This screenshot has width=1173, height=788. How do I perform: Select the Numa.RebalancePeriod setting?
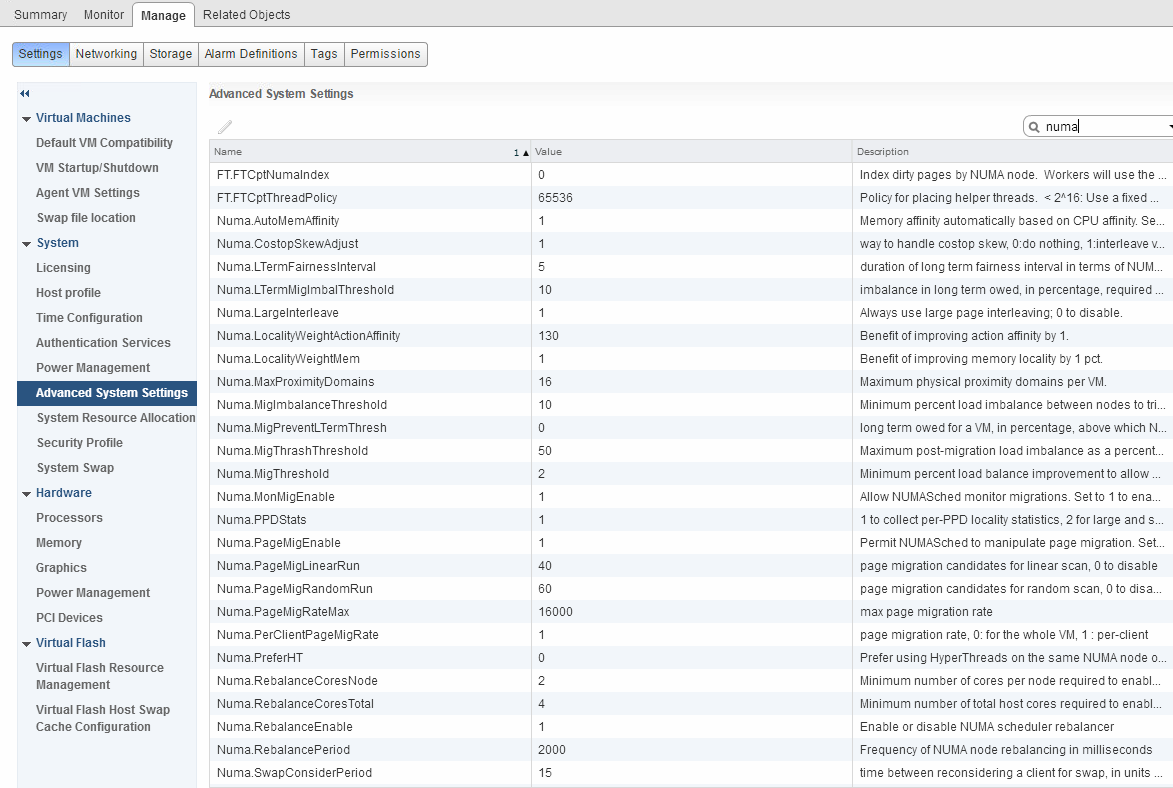(x=691, y=750)
